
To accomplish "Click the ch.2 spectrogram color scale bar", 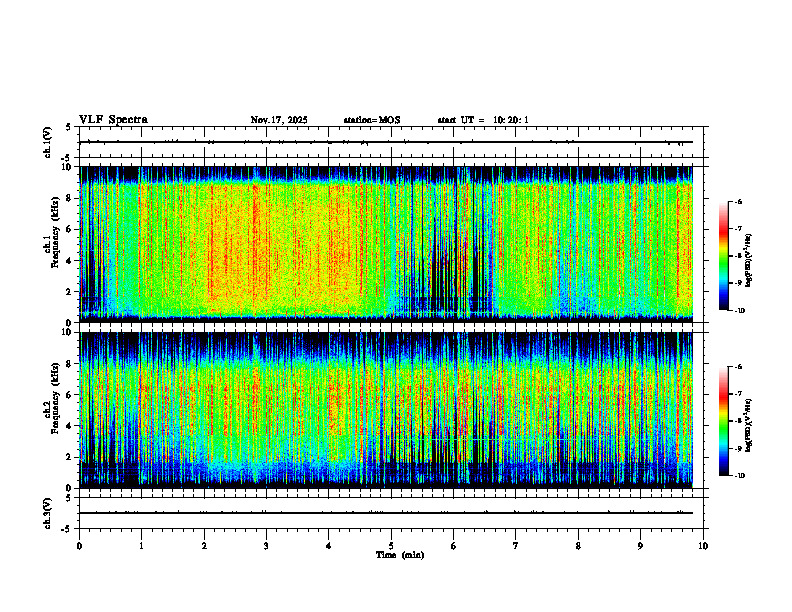I will 723,421.
